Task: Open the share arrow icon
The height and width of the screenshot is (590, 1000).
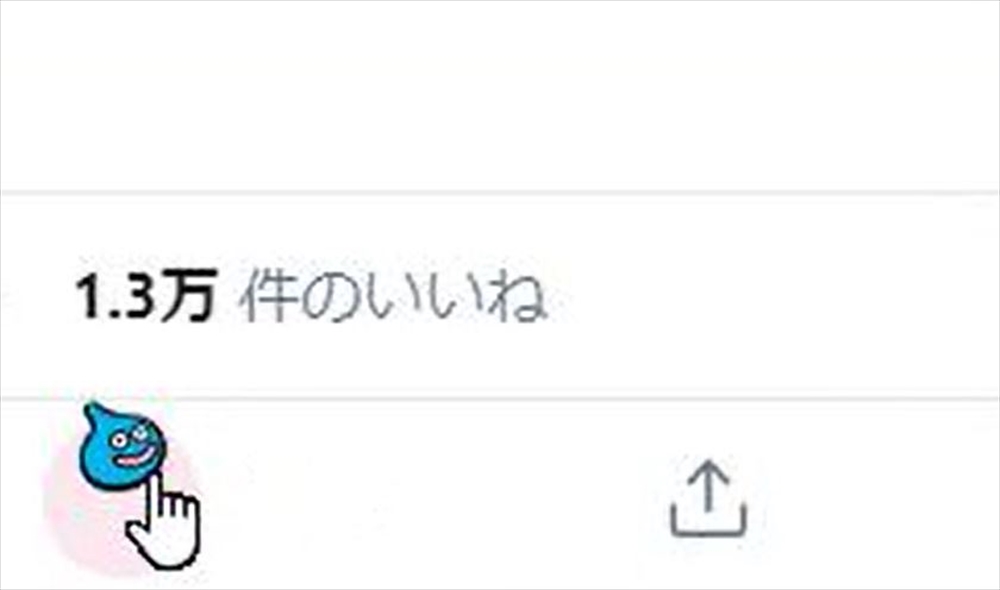Action: (708, 499)
